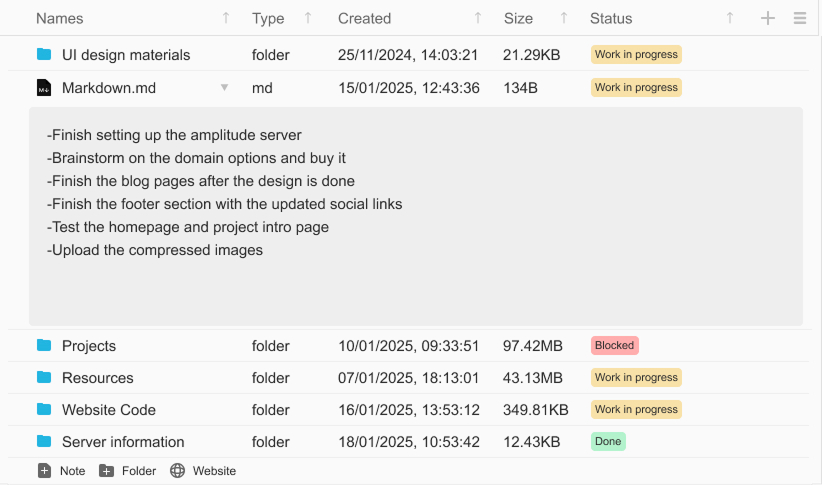This screenshot has width=822, height=485.
Task: Change the Done status on Server information
Action: [608, 441]
